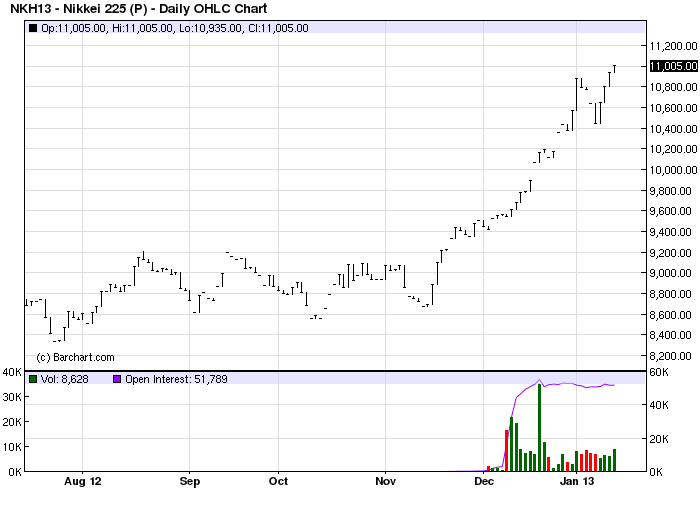The height and width of the screenshot is (512, 700).
Task: Click the 'Nov' date axis label
Action: (385, 481)
